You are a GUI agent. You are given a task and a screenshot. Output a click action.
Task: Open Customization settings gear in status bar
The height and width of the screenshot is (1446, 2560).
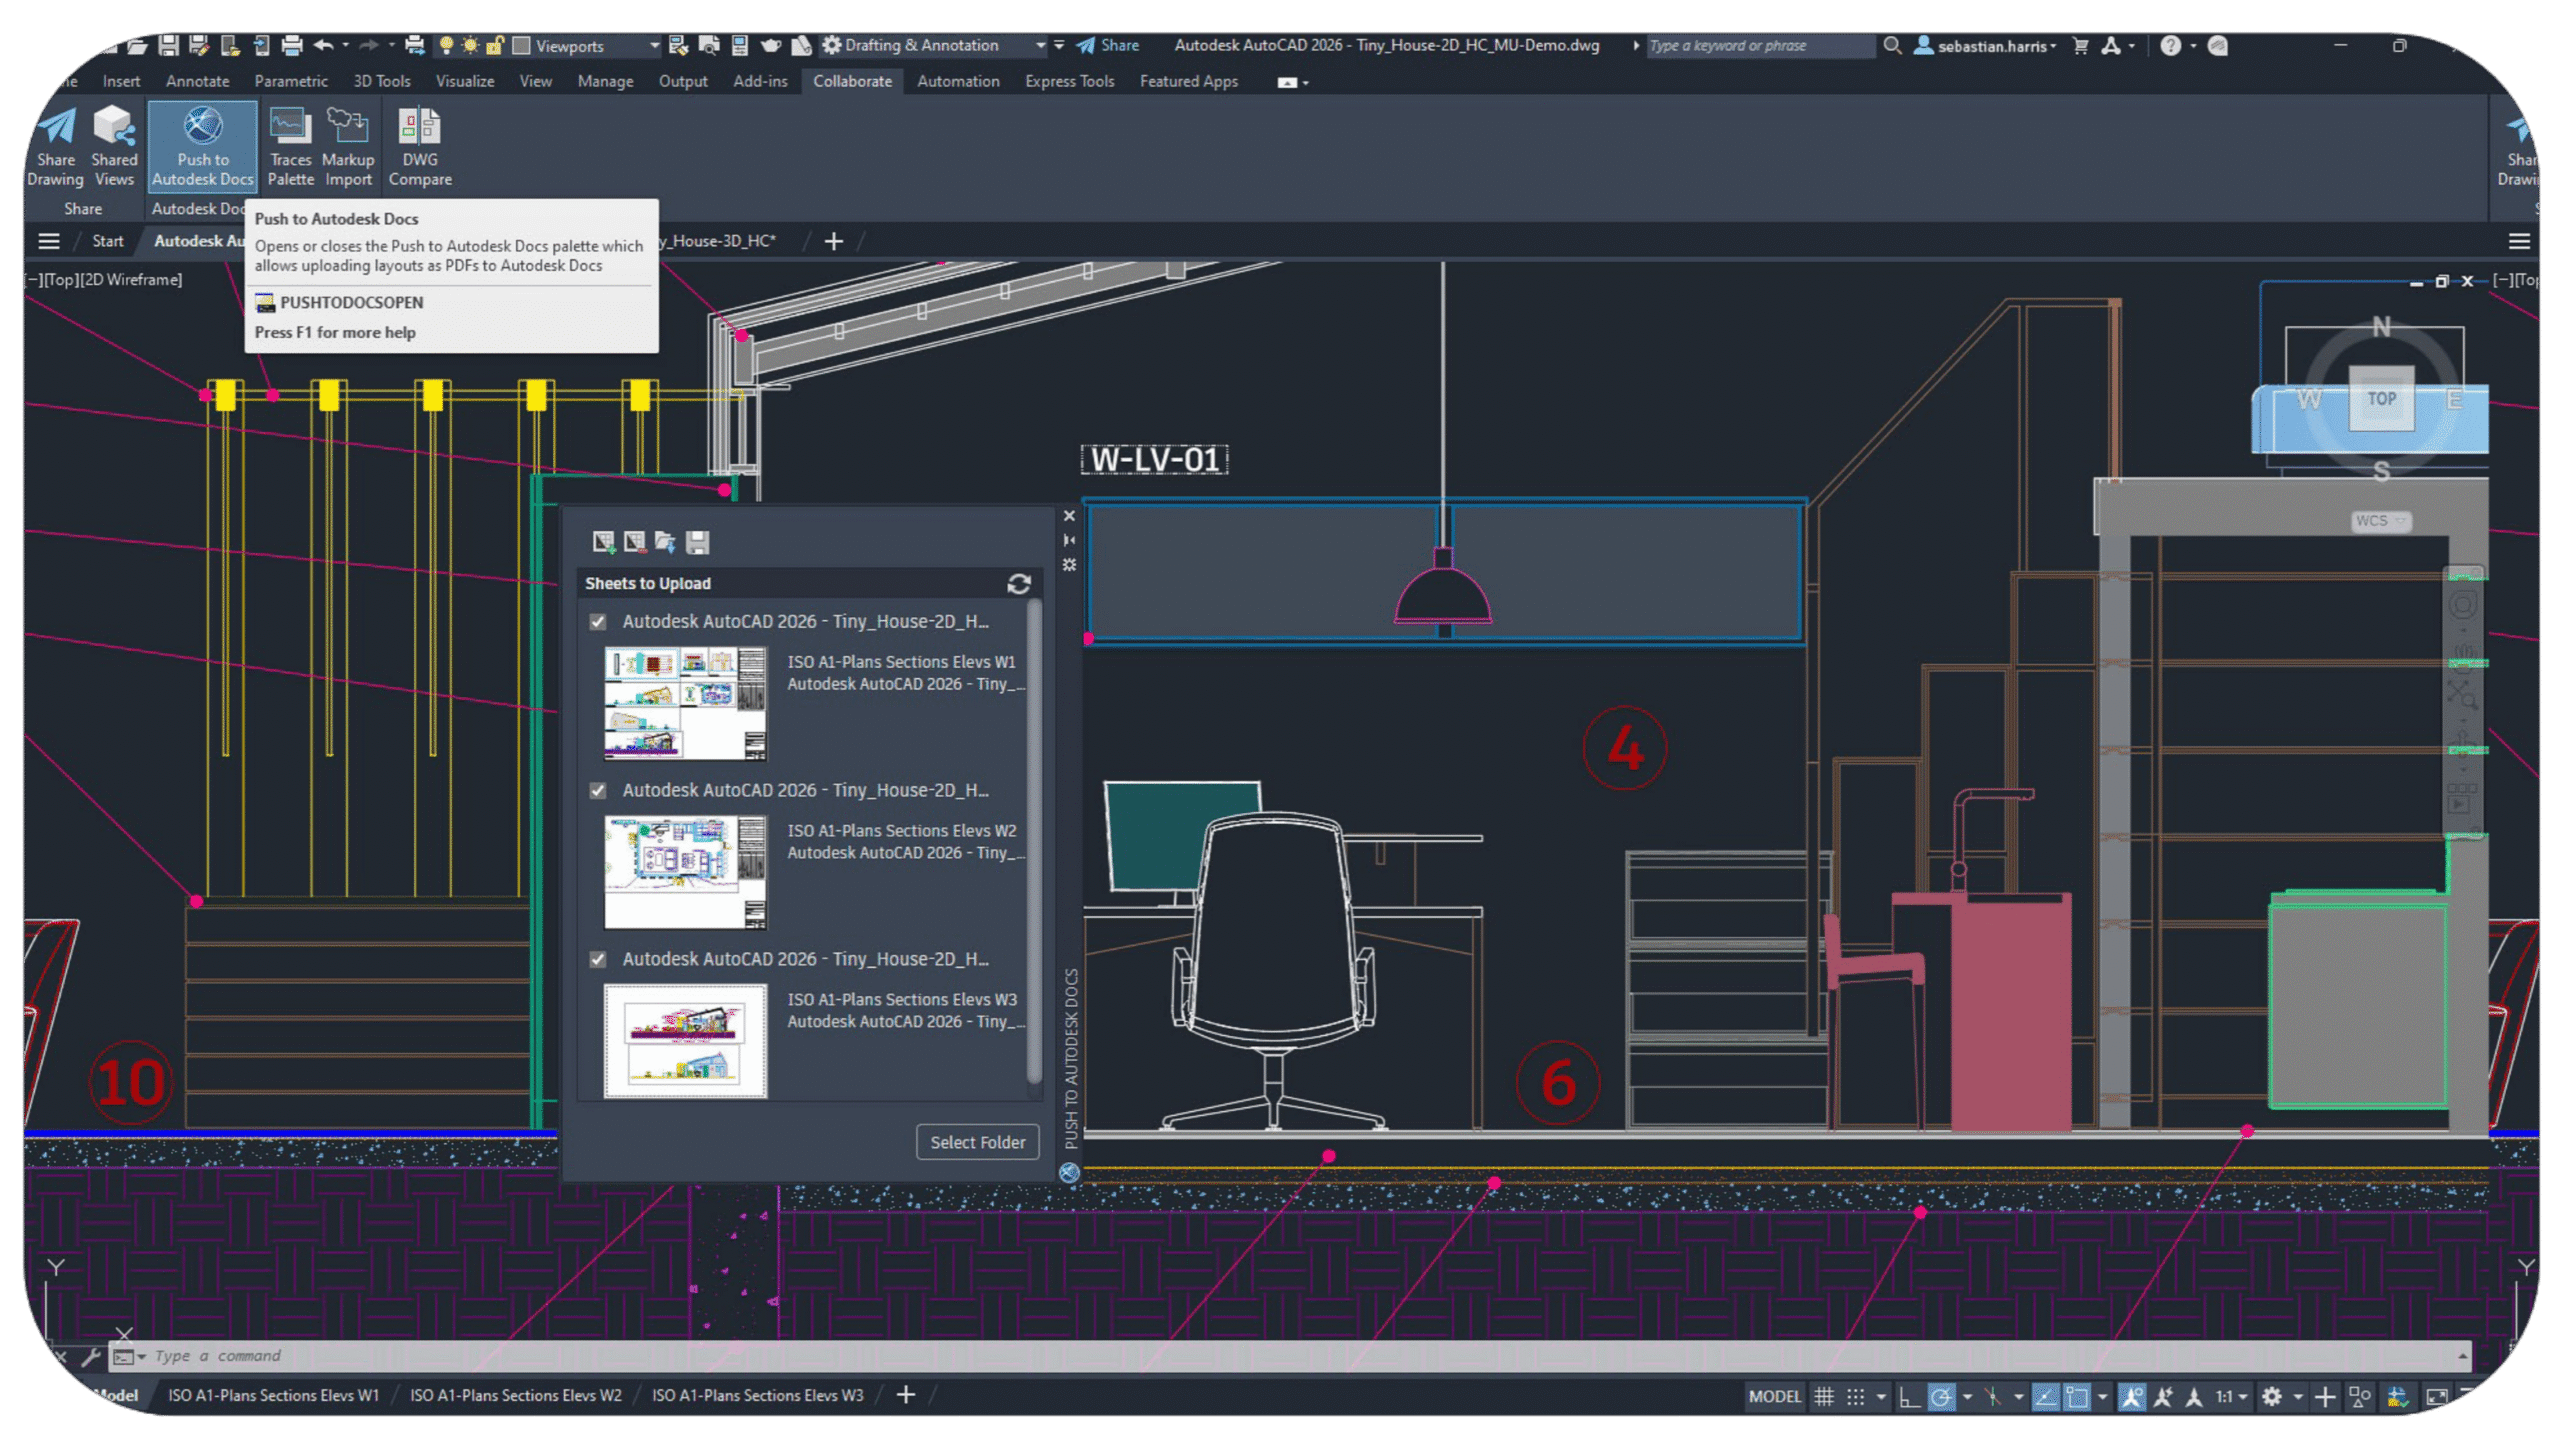[x=2272, y=1395]
